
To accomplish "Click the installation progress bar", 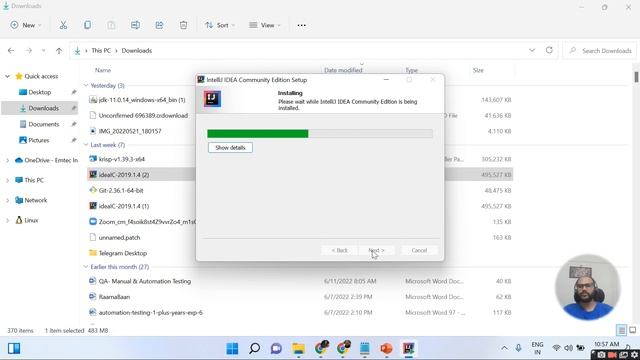I will pyautogui.click(x=320, y=133).
